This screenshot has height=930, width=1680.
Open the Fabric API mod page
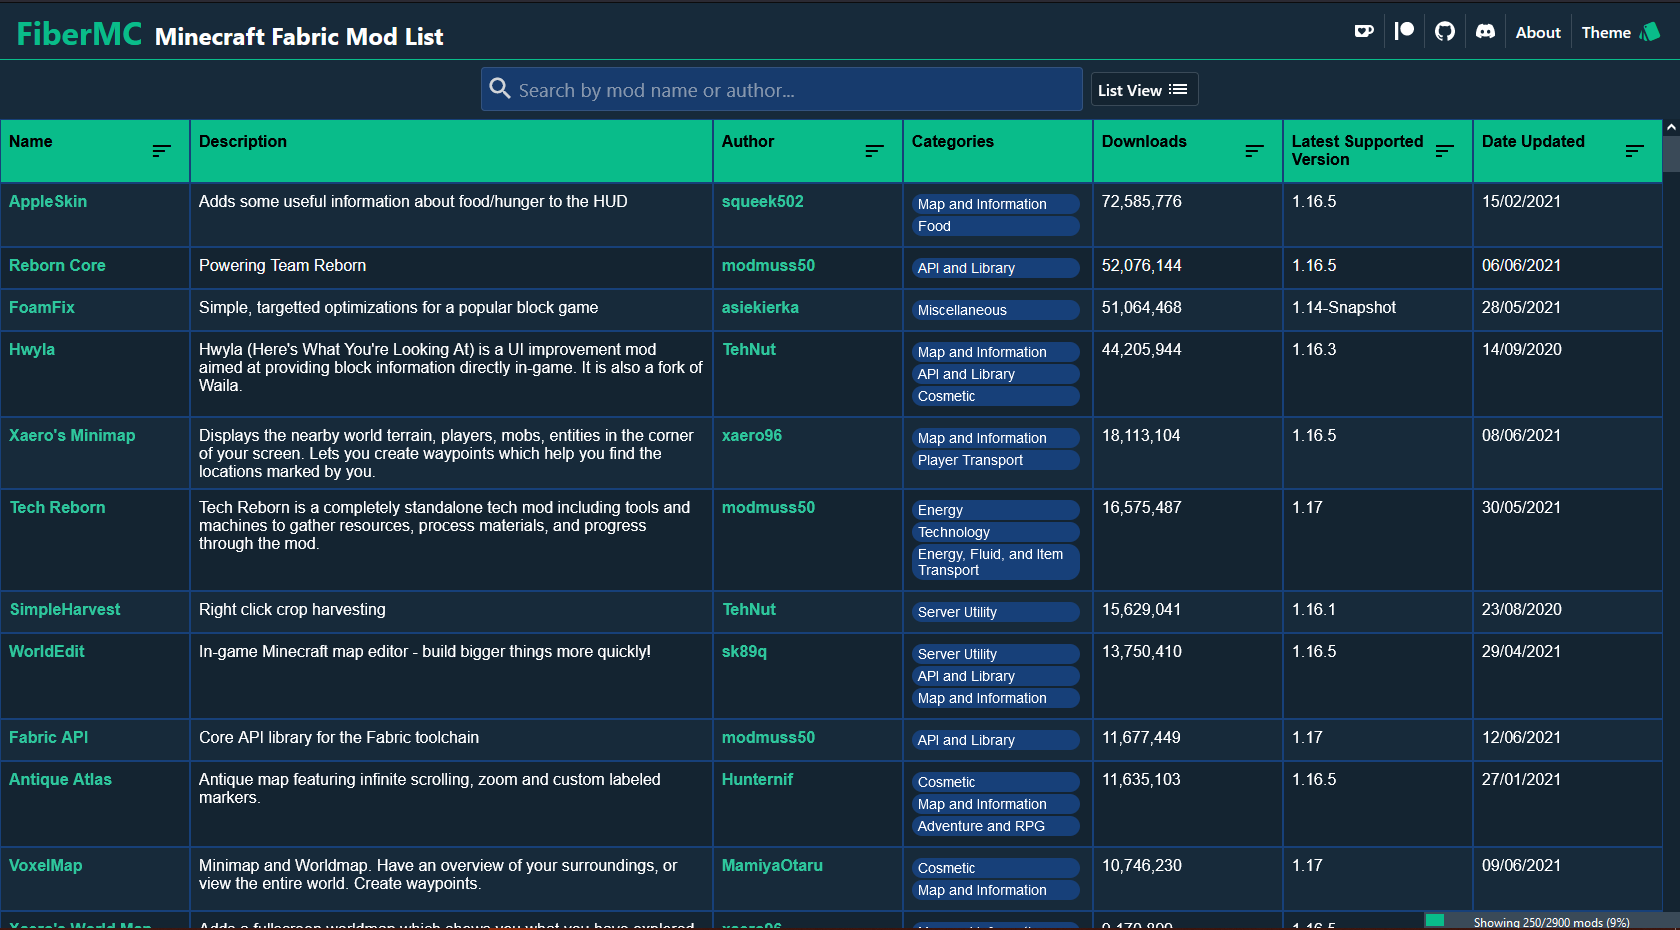(48, 737)
